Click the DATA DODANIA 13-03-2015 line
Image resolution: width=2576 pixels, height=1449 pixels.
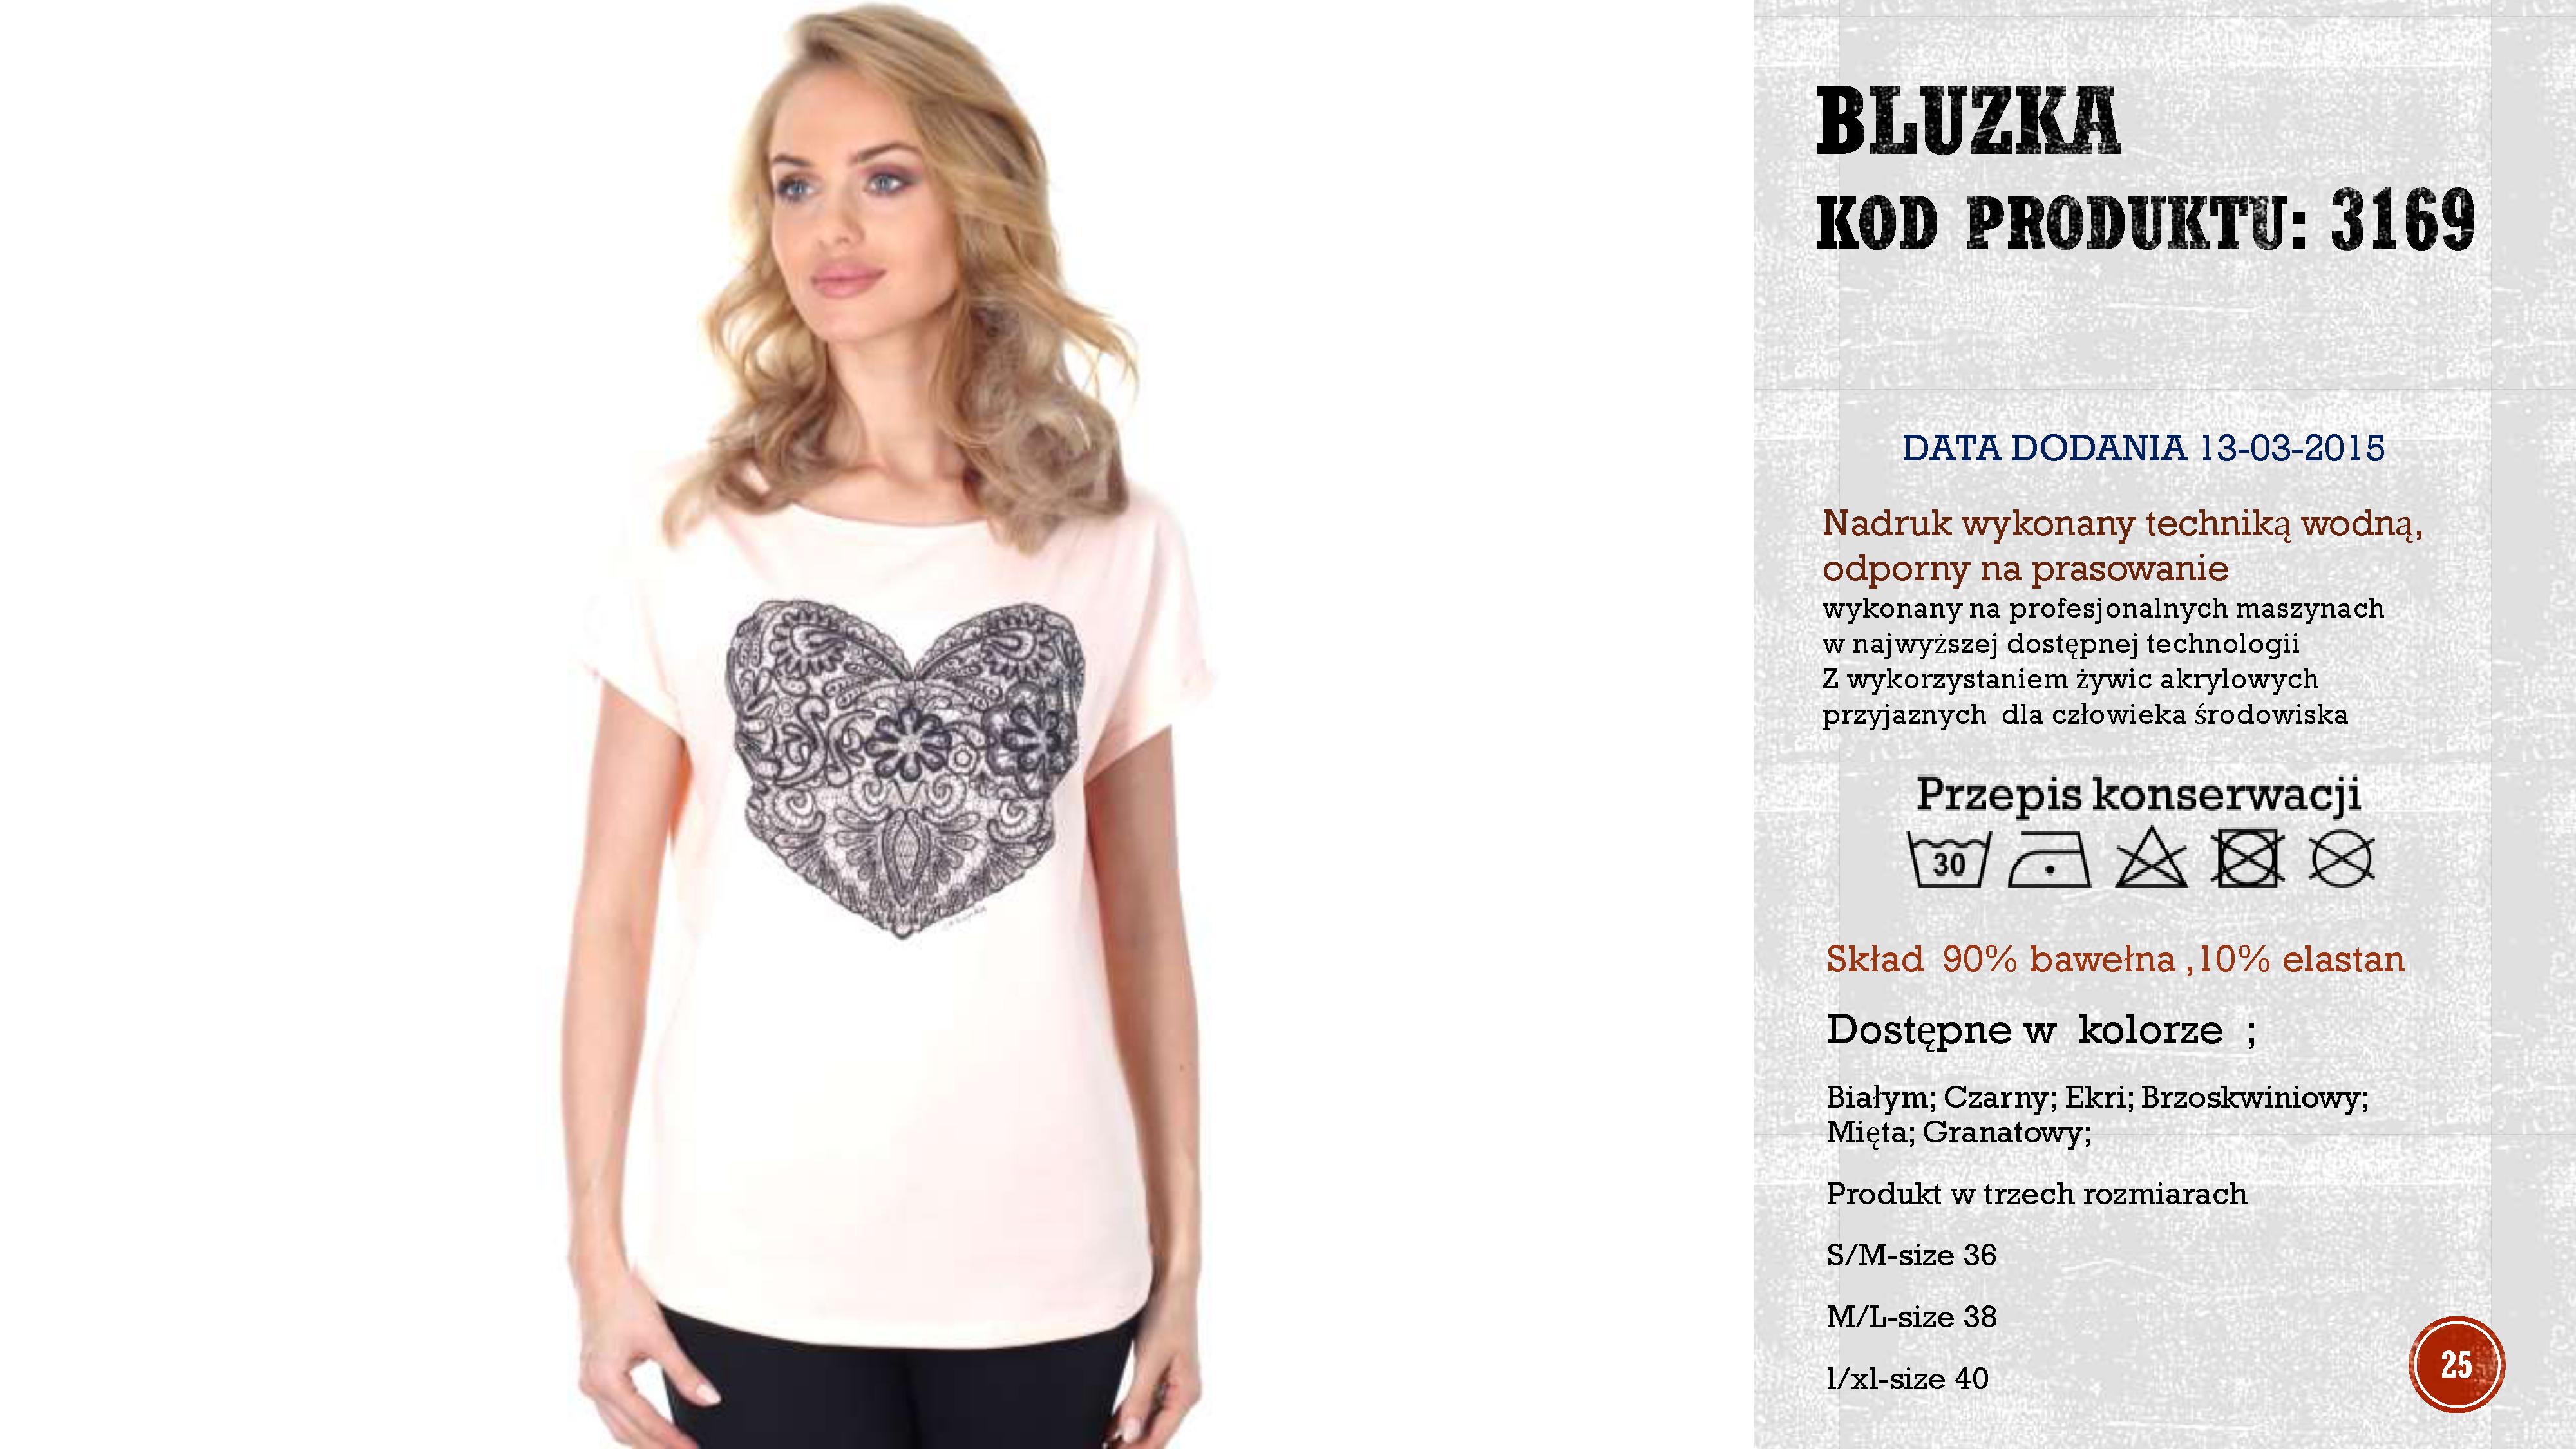tap(2143, 448)
